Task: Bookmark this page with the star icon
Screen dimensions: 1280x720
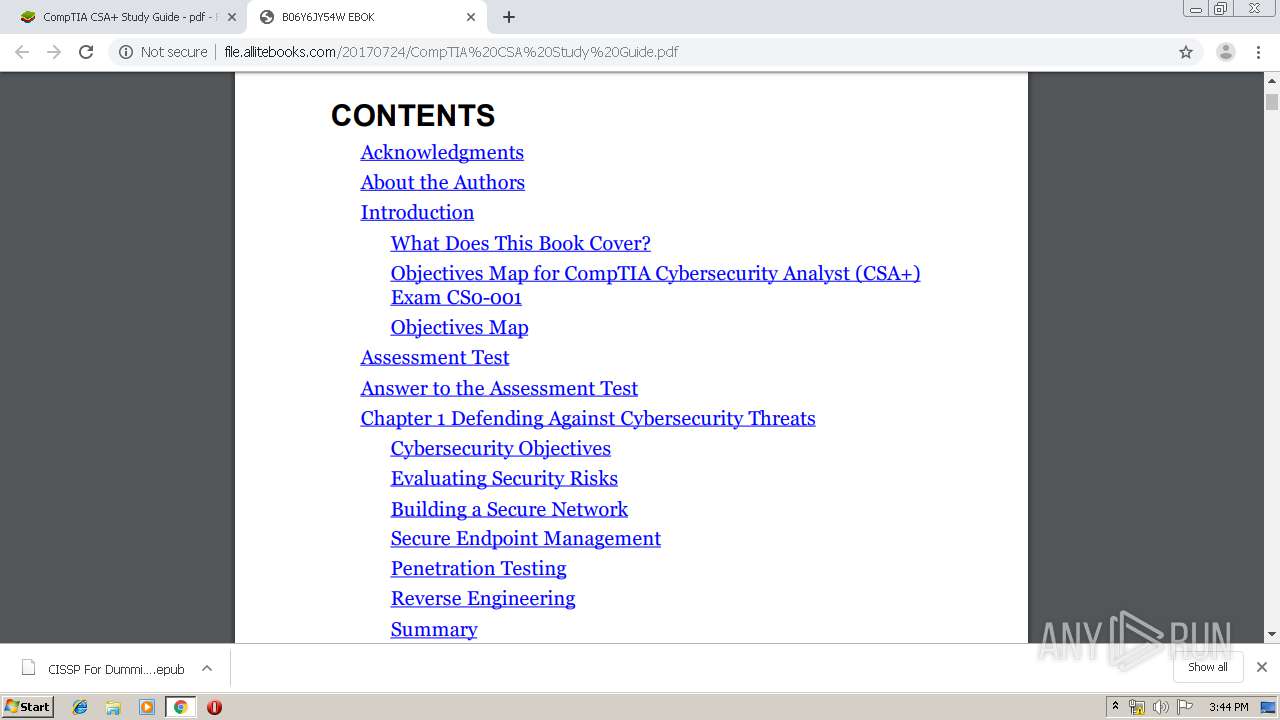Action: tap(1186, 52)
